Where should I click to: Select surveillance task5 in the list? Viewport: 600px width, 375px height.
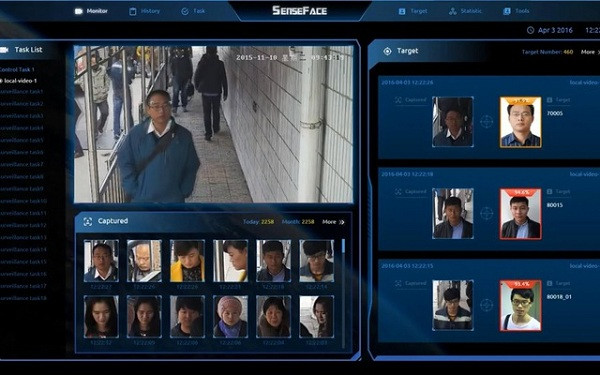click(21, 140)
